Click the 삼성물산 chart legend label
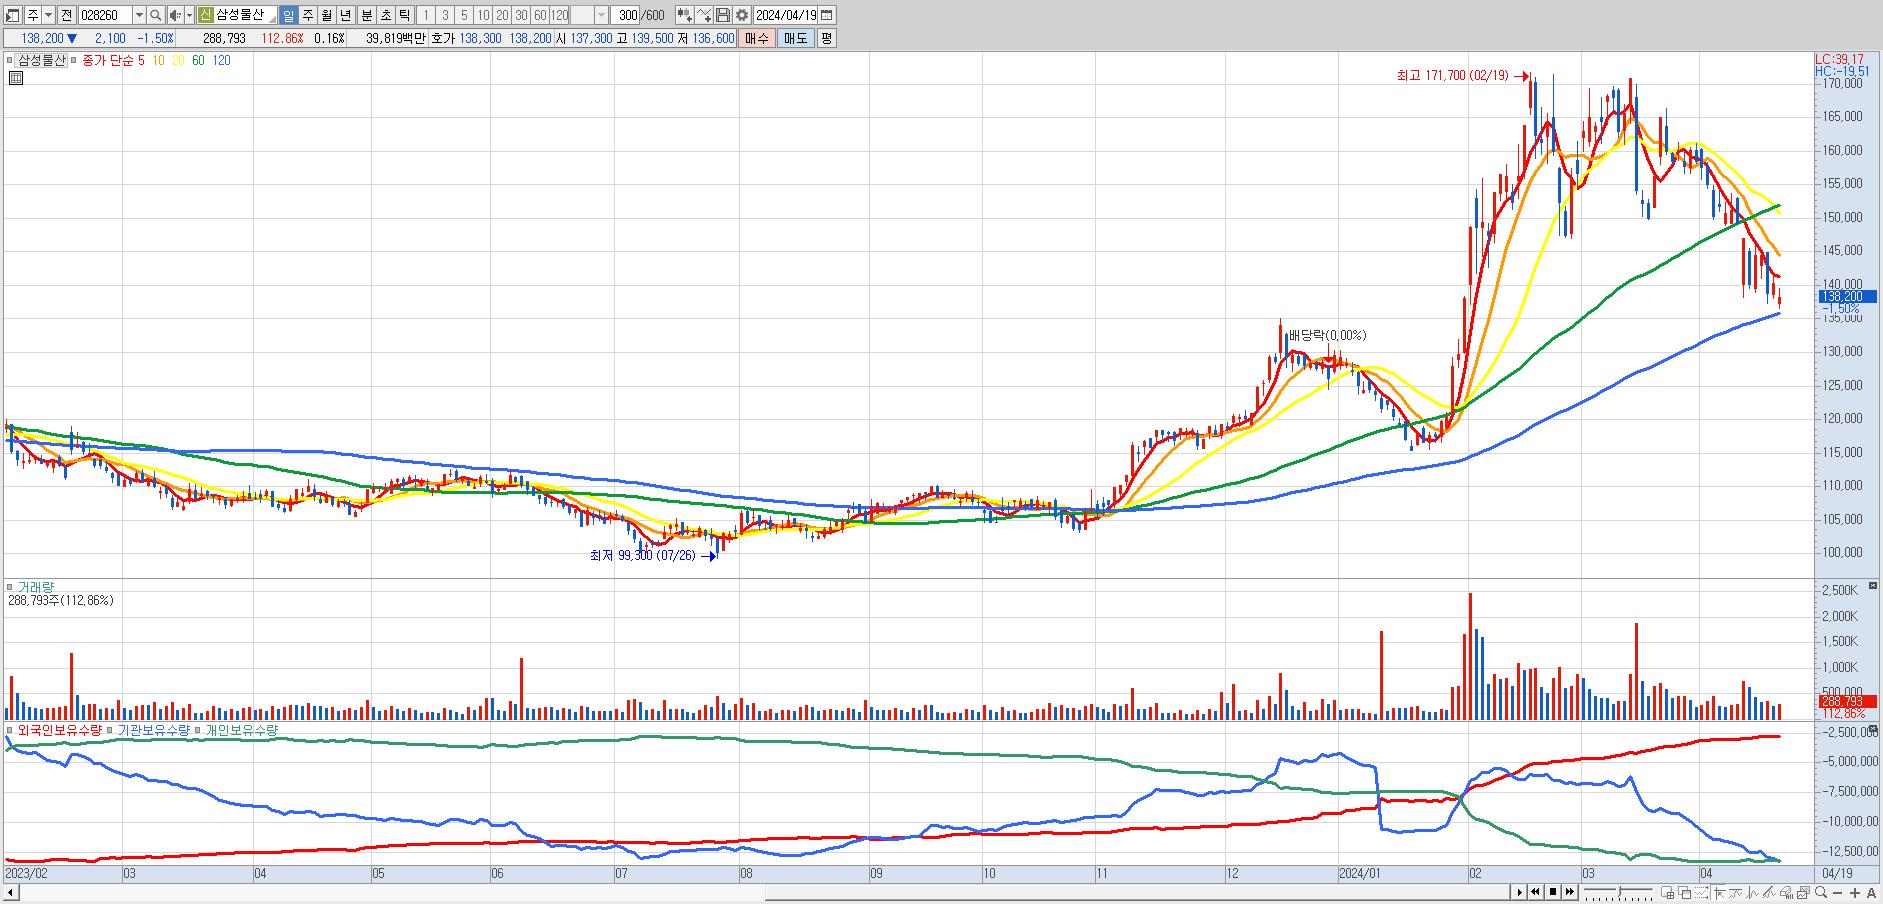The width and height of the screenshot is (1883, 904). 42,60
